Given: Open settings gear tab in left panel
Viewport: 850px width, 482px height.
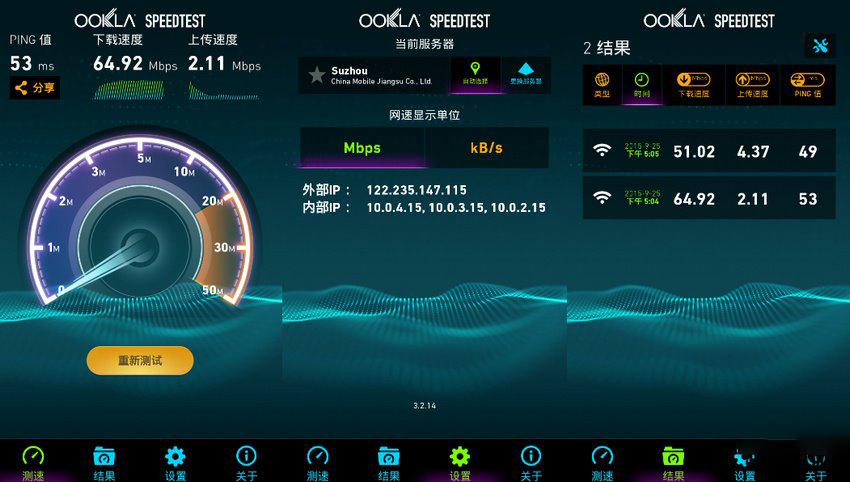Looking at the screenshot, I should (x=175, y=462).
